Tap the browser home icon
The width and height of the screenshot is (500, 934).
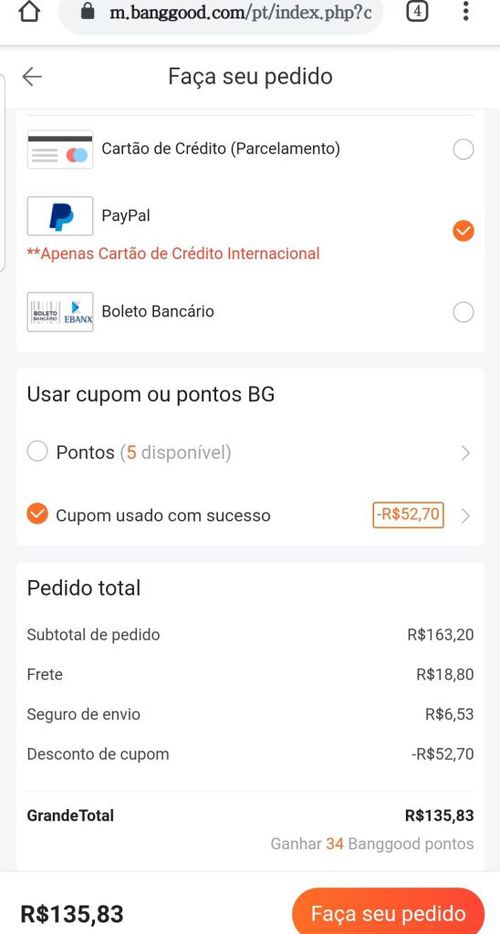point(30,11)
